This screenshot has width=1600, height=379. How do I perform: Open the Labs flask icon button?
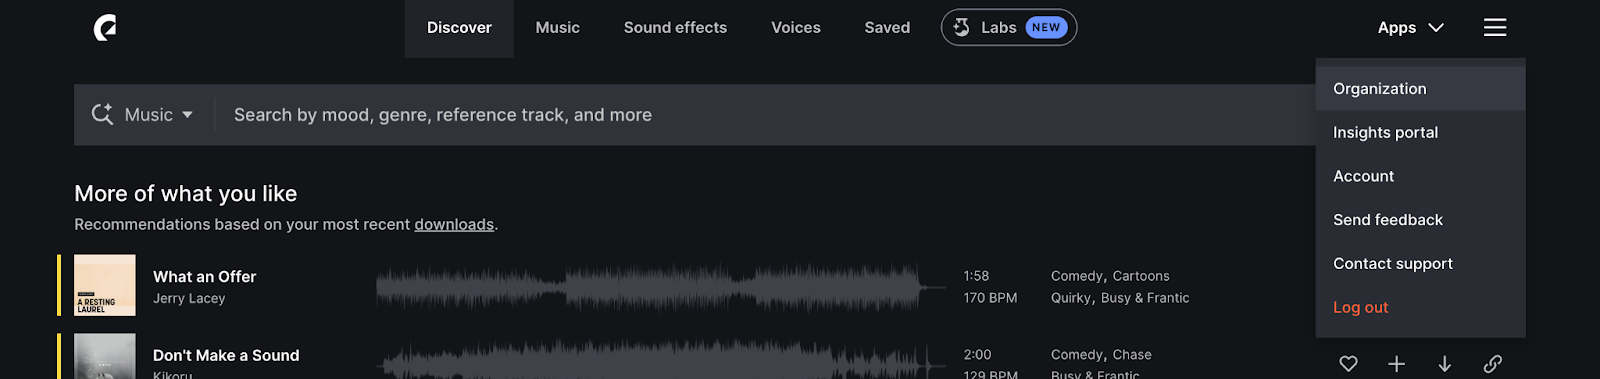[x=1009, y=28]
